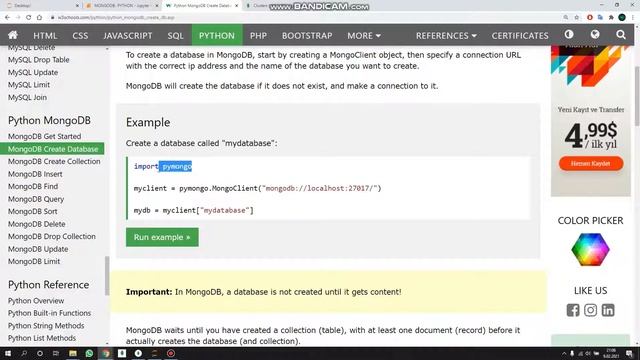Open the browser extensions puzzle icon
Screen dimensions: 640x360
click(x=611, y=18)
